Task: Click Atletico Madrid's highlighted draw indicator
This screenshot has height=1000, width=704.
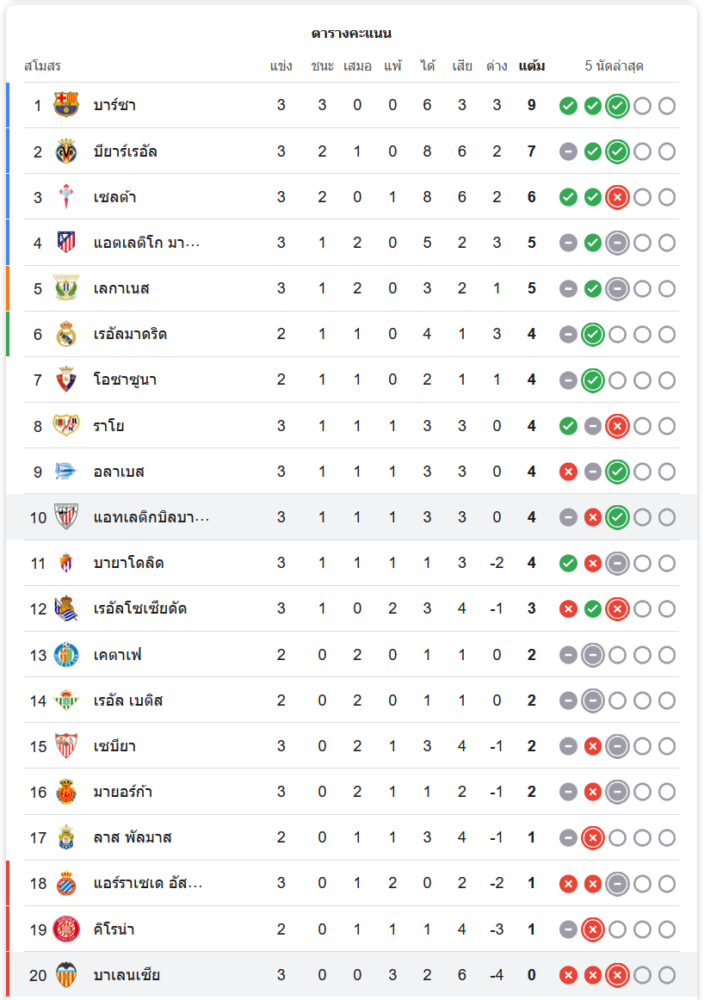Action: tap(617, 243)
